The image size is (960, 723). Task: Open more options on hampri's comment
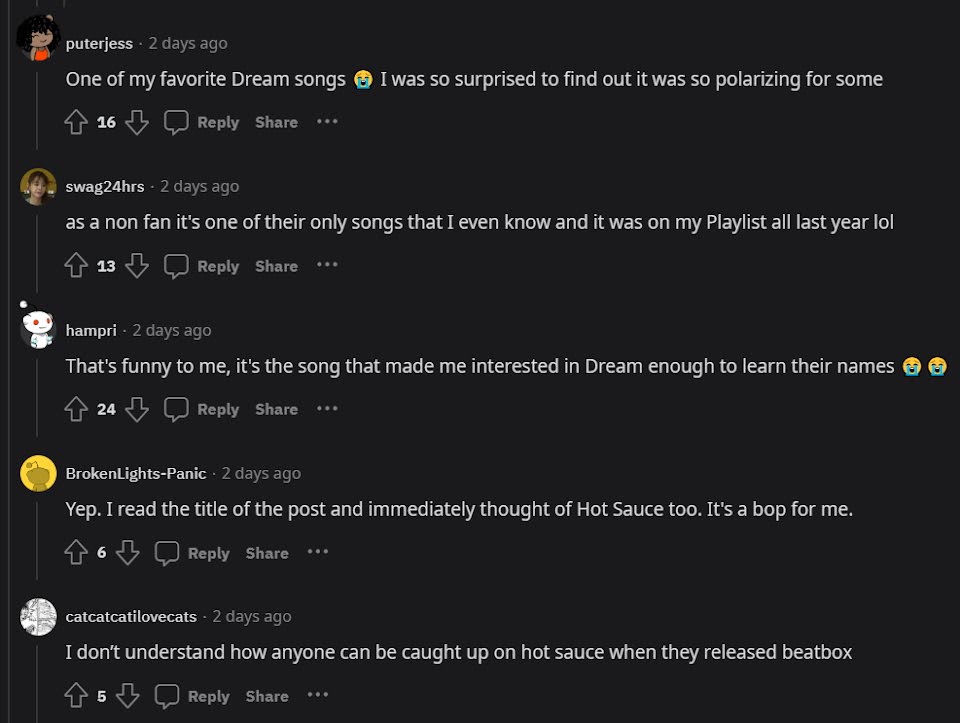click(327, 409)
